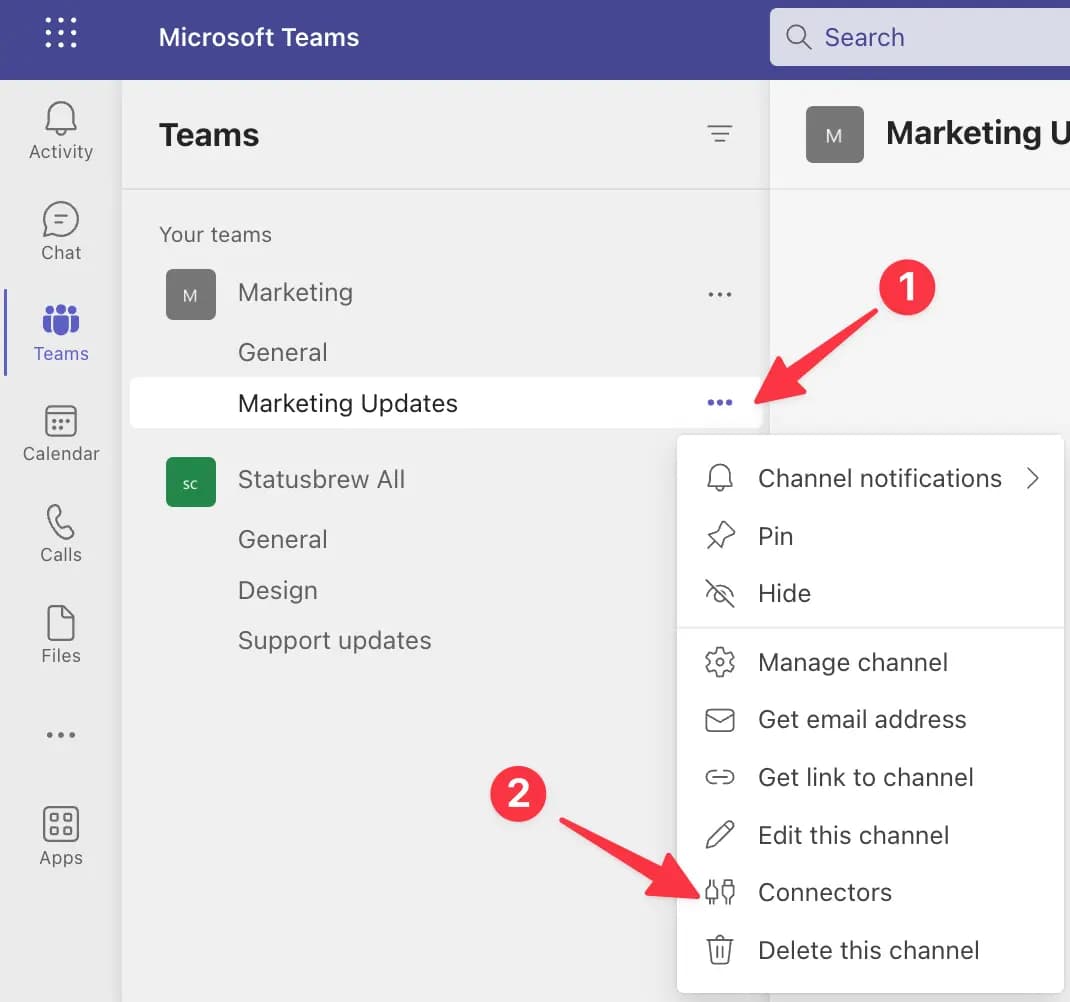1070x1002 pixels.
Task: Click Marketing Updates channel ellipsis button
Action: tap(719, 403)
